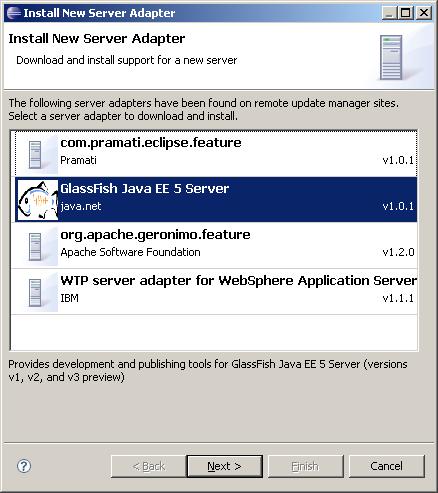Click the Cancel button
Image resolution: width=438 pixels, height=493 pixels.
(387, 466)
